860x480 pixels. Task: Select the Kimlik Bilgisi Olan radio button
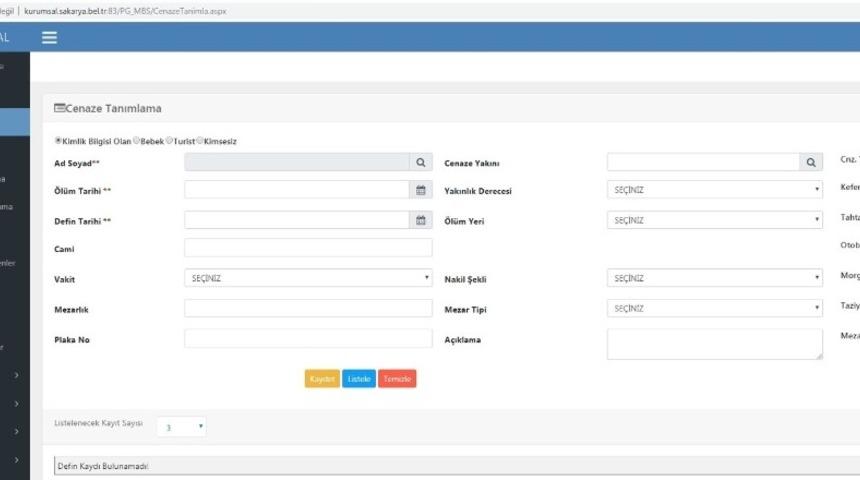(58, 141)
